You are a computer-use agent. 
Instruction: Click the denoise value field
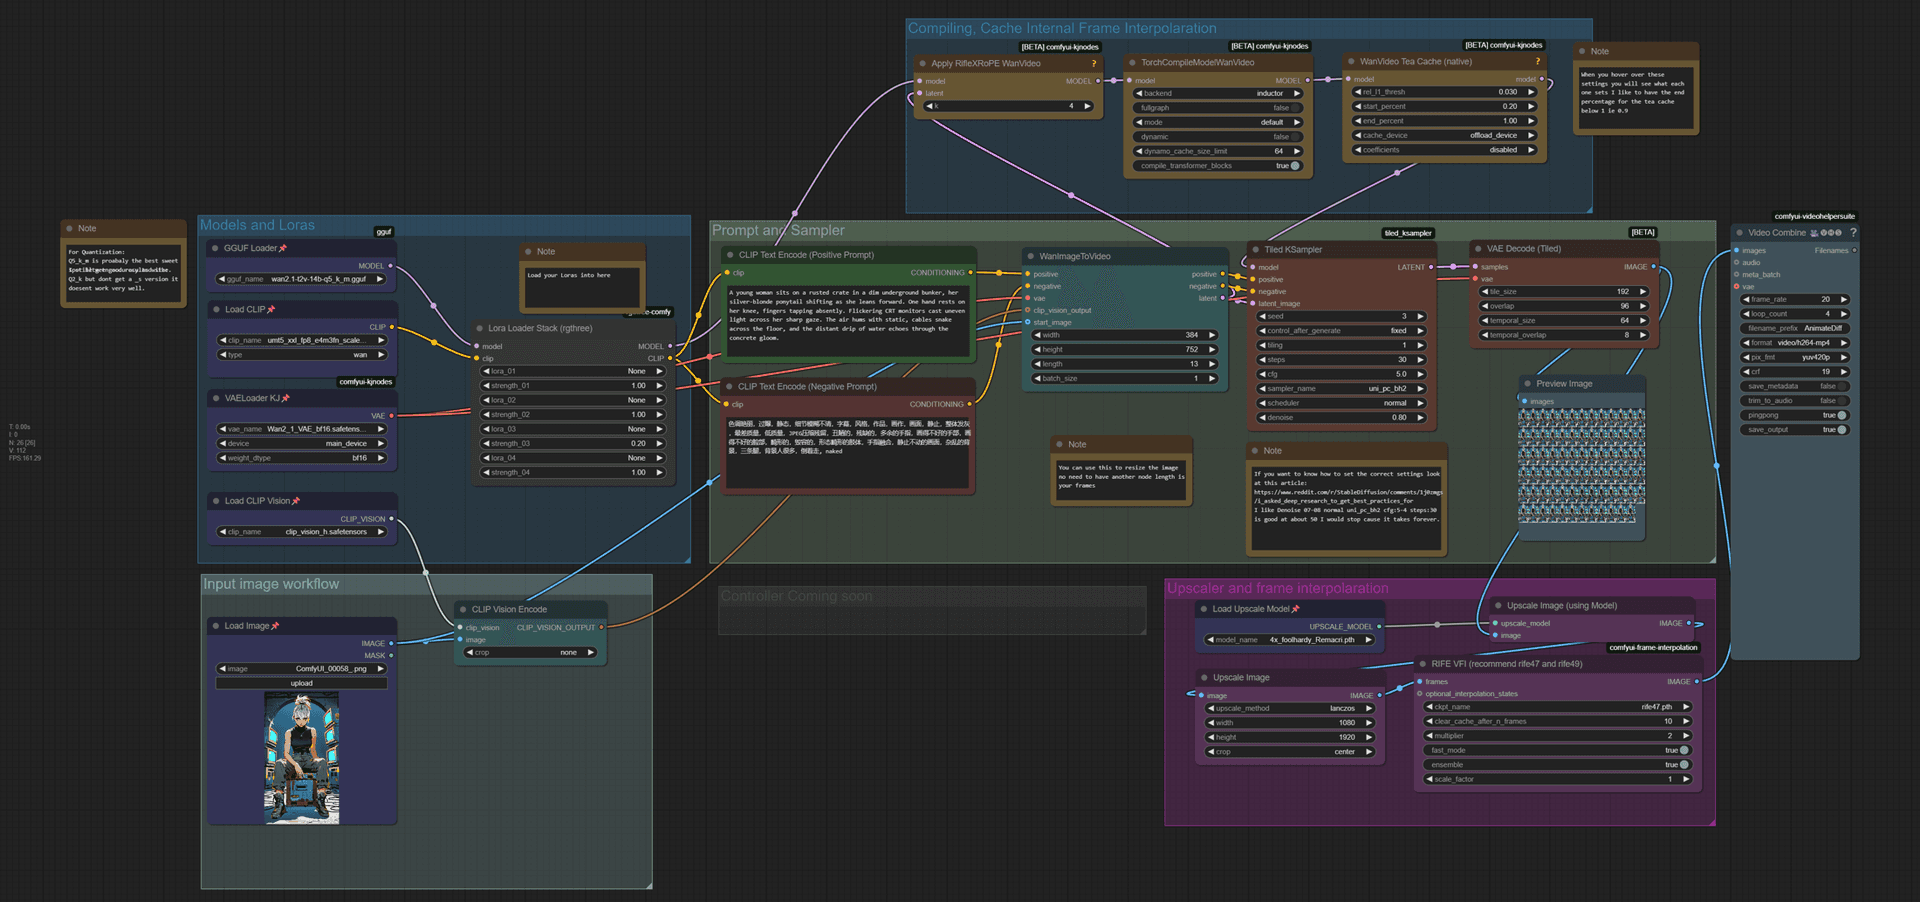[1341, 418]
